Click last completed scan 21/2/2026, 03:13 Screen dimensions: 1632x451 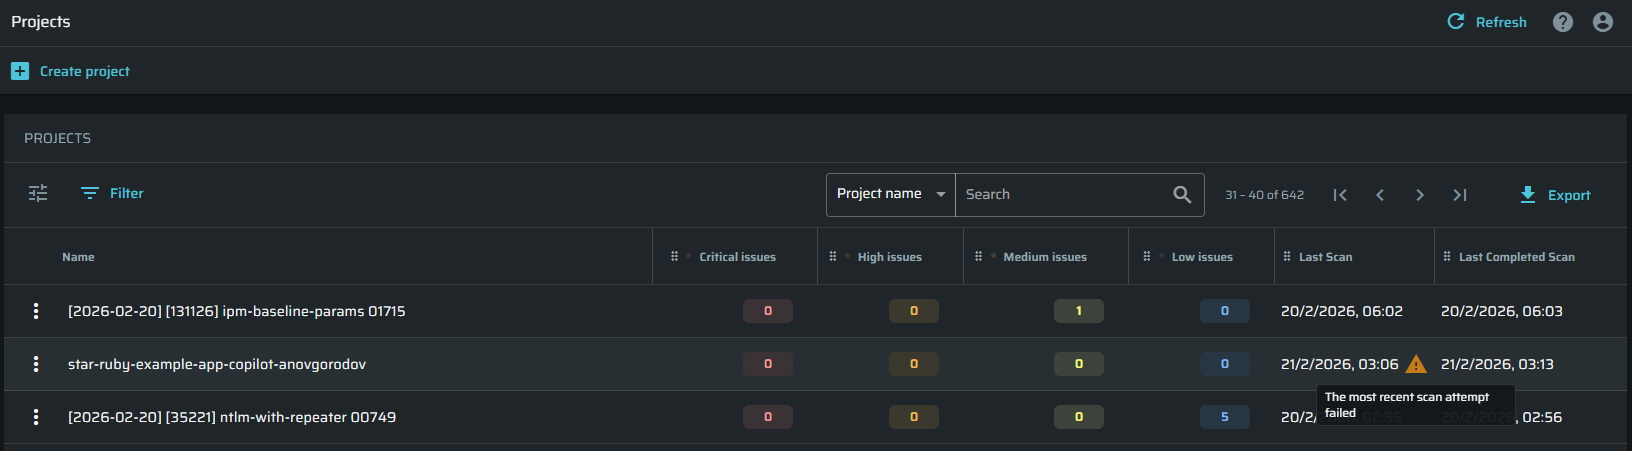tap(1497, 364)
